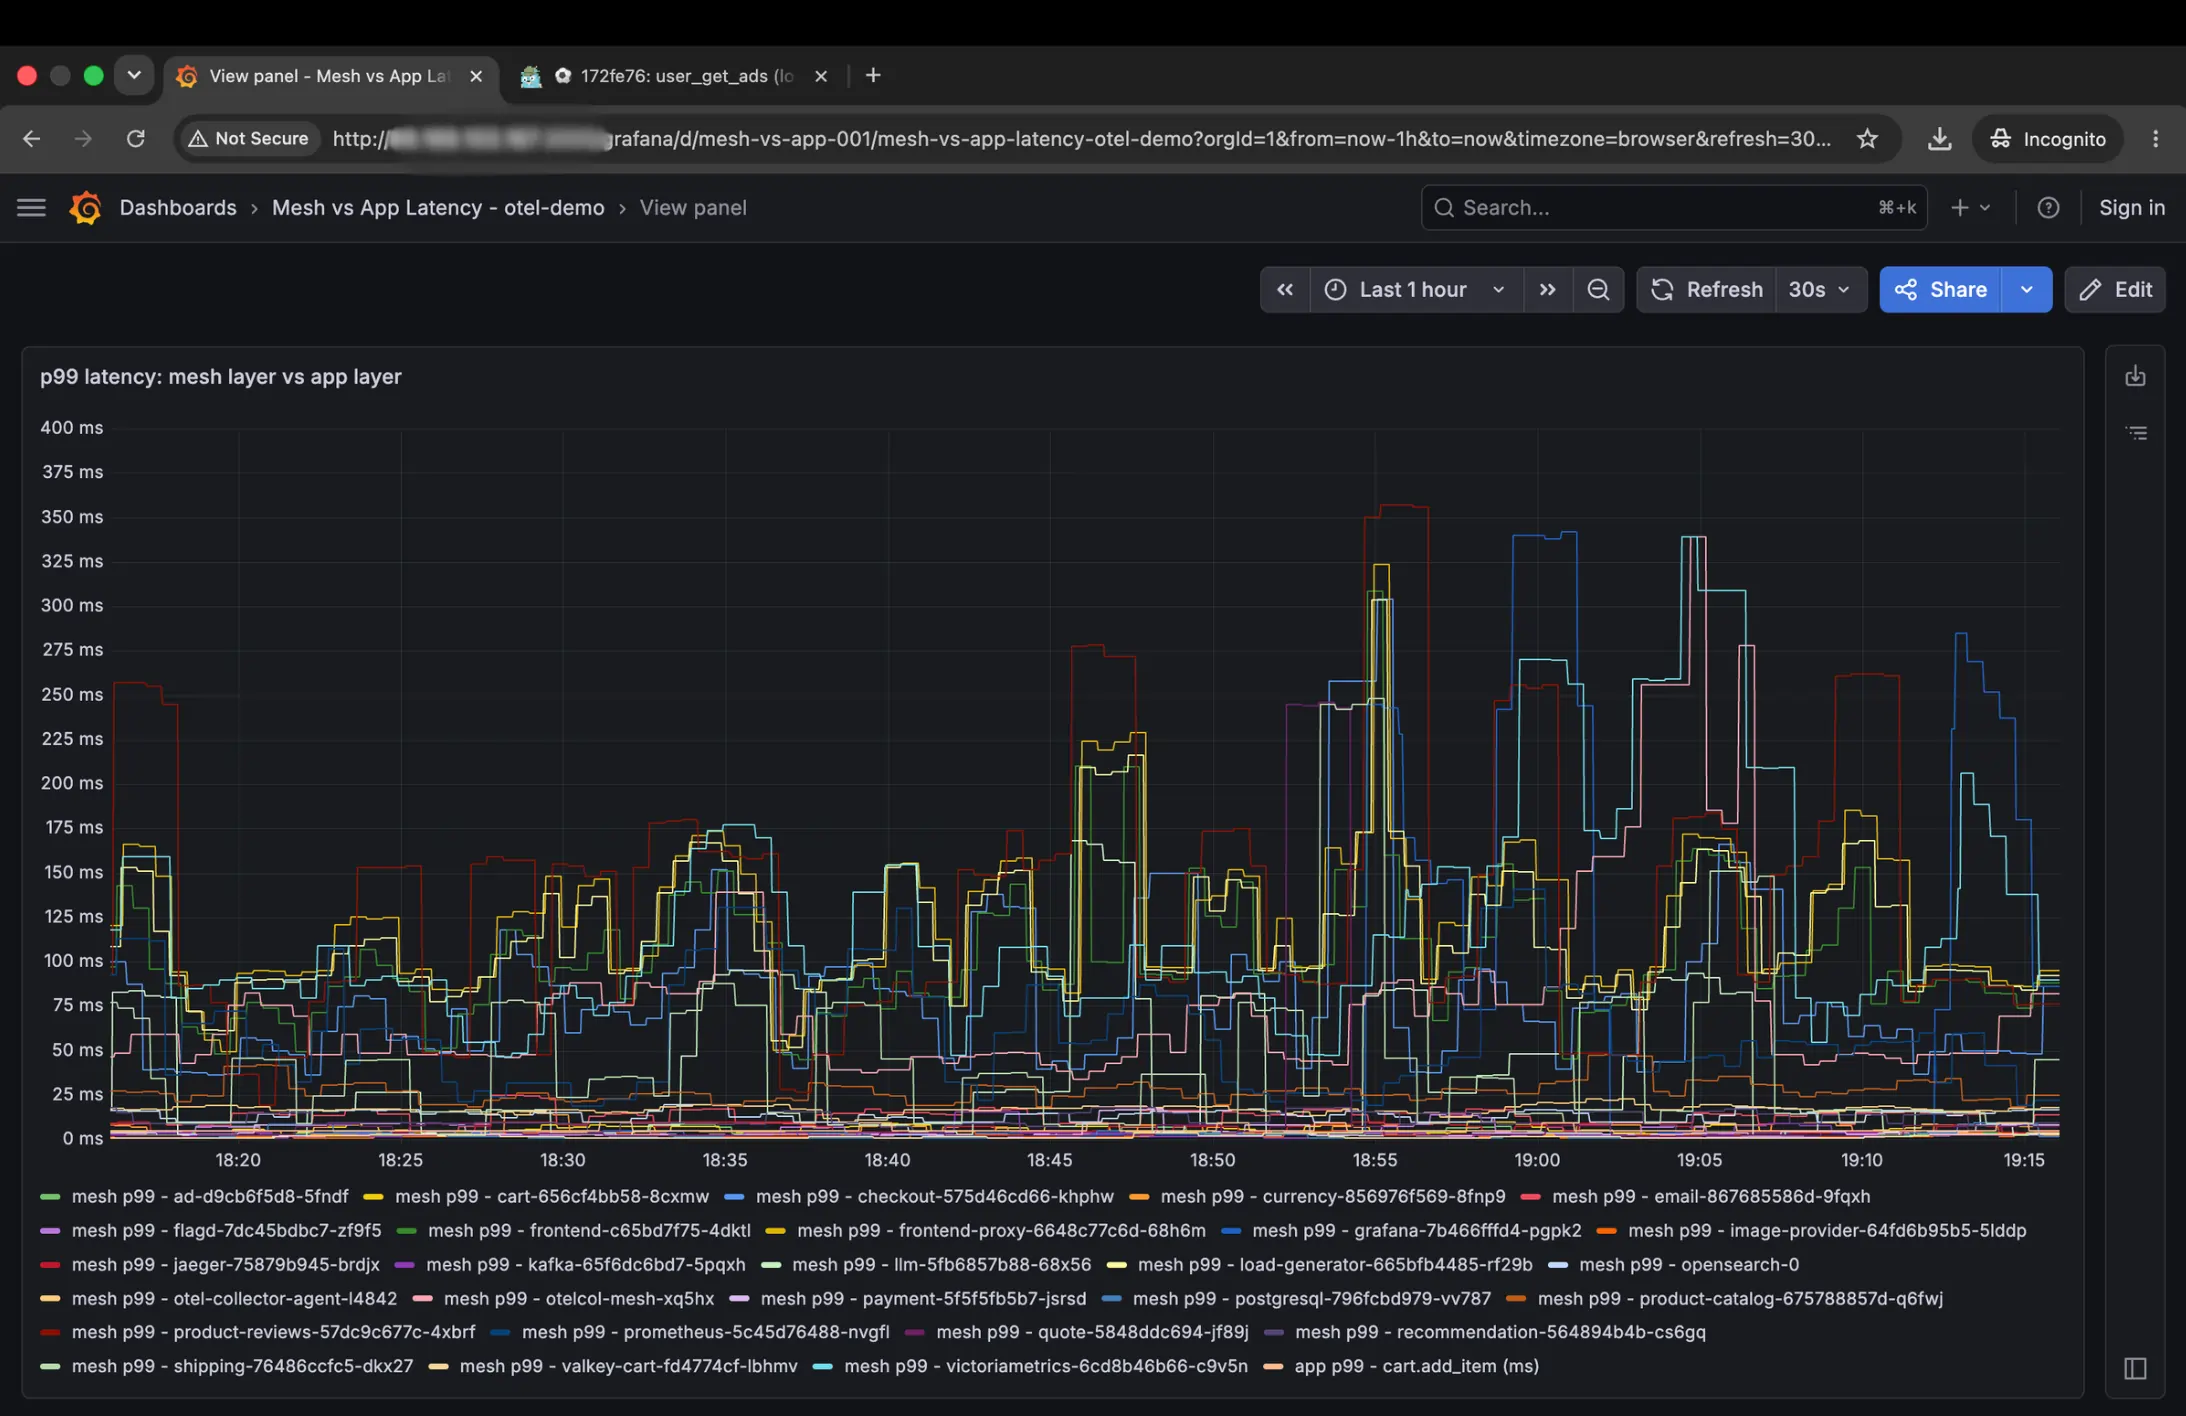The height and width of the screenshot is (1416, 2186).
Task: Click the View panel breadcrumb
Action: pyautogui.click(x=693, y=208)
